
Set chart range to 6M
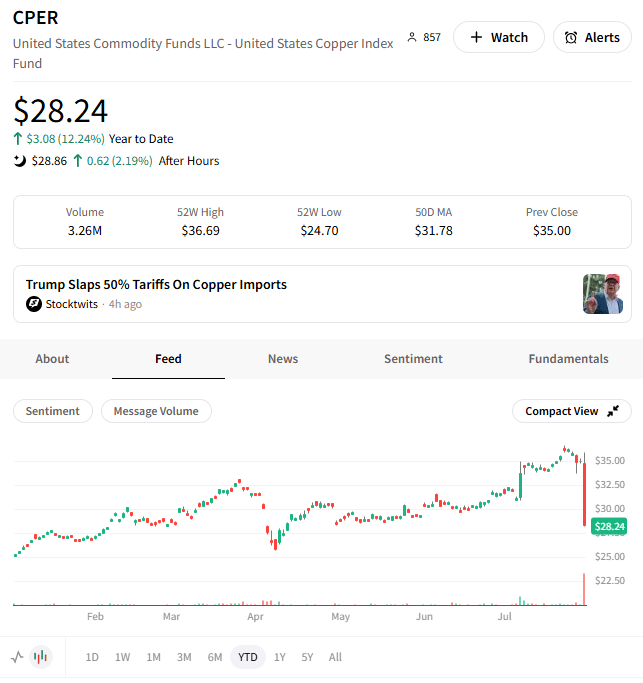215,657
